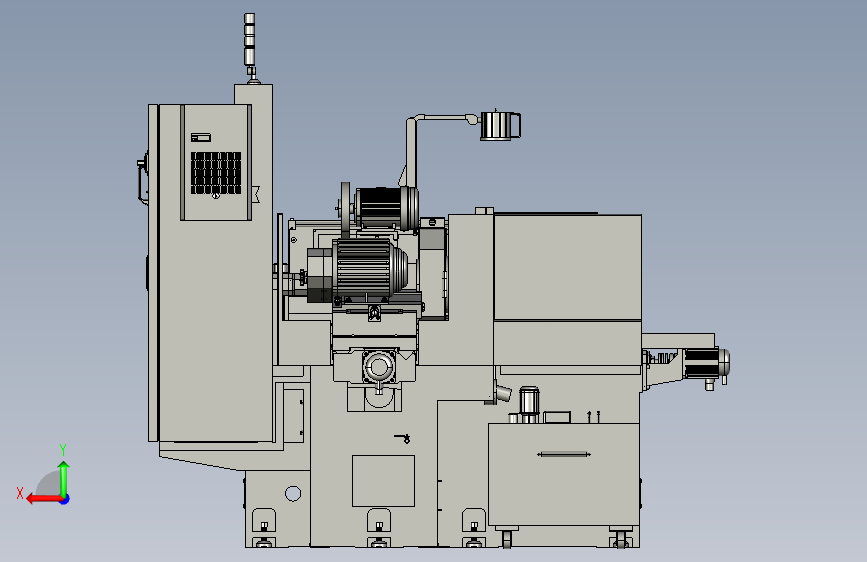Click the Y label of the axis triad
The height and width of the screenshot is (562, 867).
[x=63, y=449]
